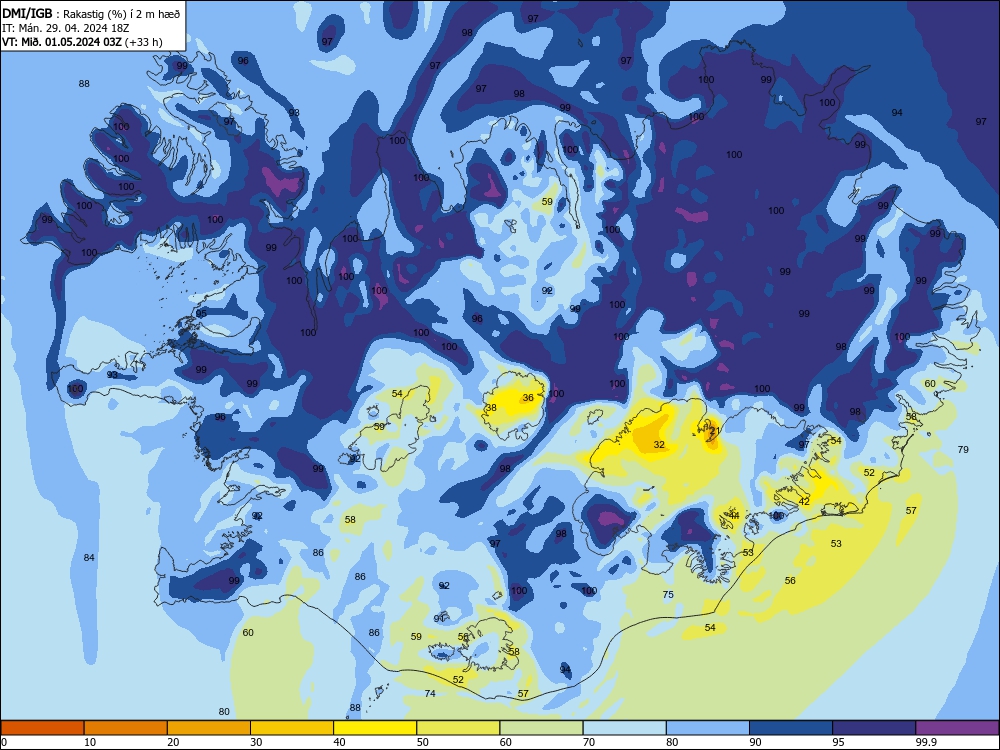Image resolution: width=1000 pixels, height=750 pixels.
Task: Click the humidity value '38' on the map
Action: coord(491,408)
